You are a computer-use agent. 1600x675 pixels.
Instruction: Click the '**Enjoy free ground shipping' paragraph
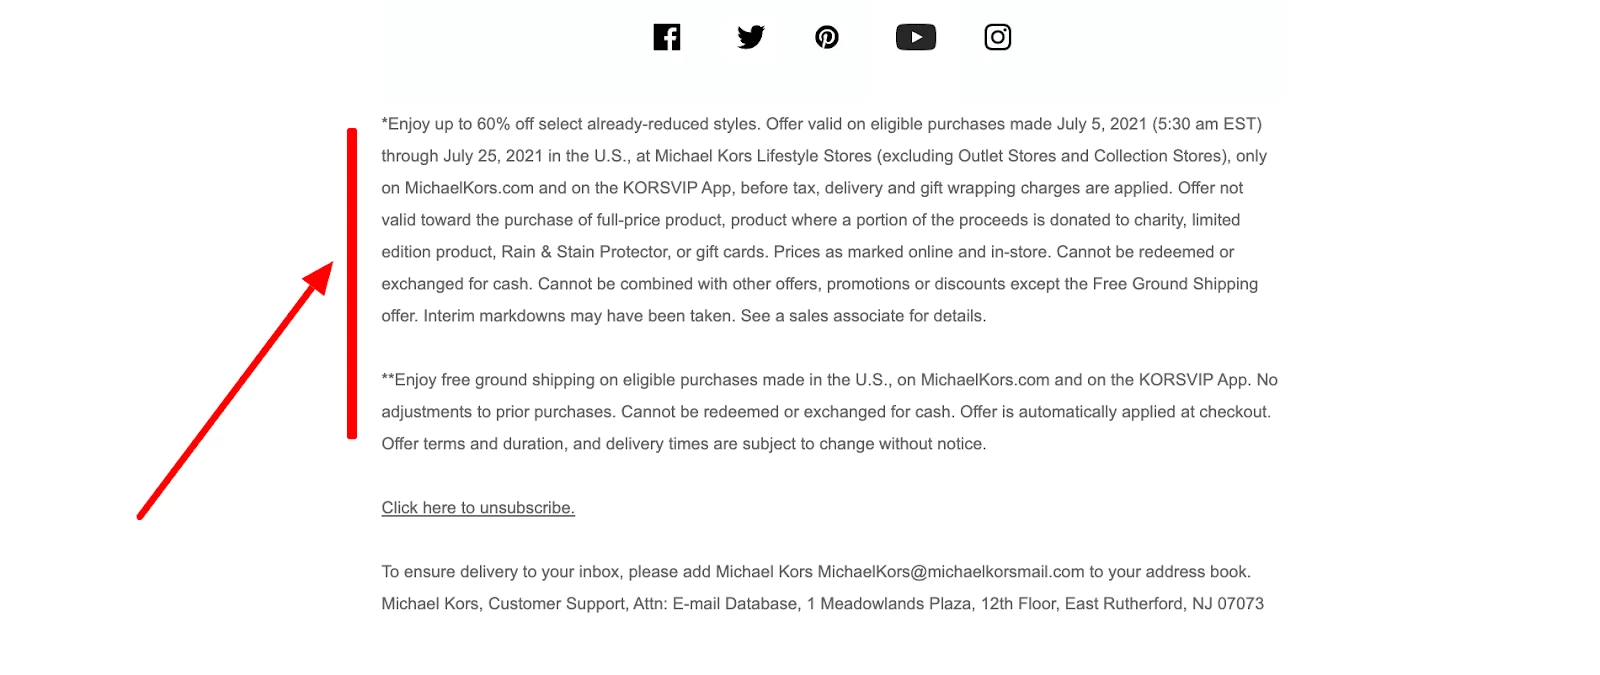[829, 412]
